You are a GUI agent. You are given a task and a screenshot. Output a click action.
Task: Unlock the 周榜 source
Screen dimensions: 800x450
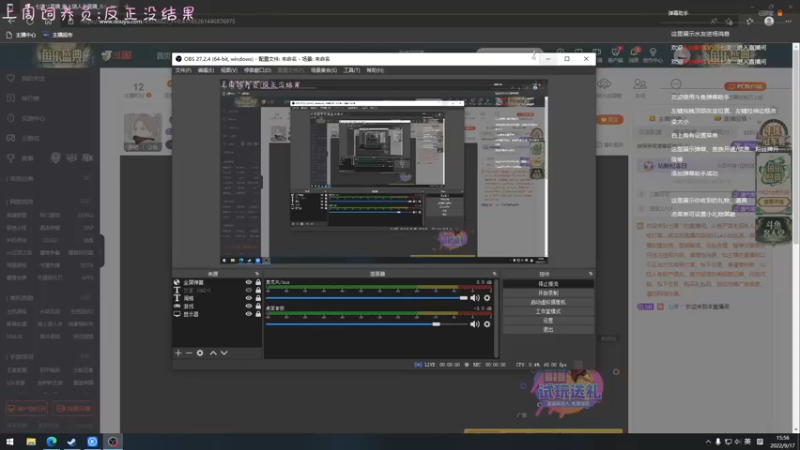pos(258,298)
